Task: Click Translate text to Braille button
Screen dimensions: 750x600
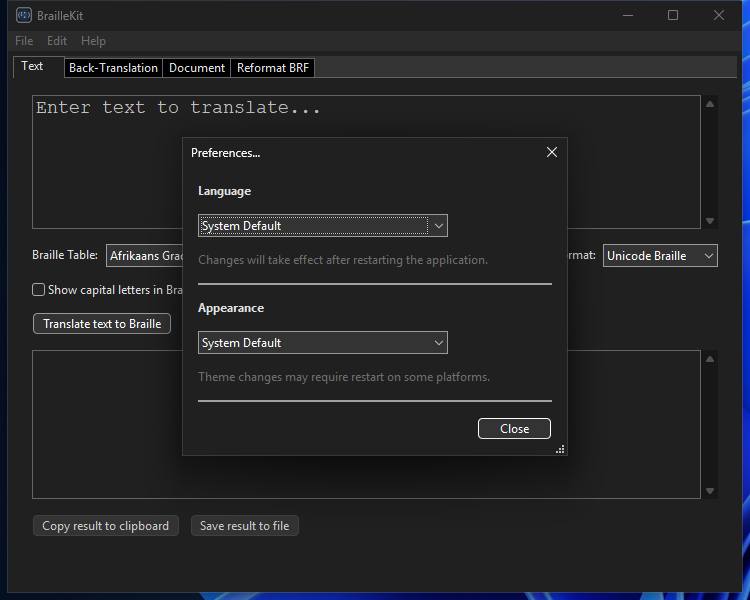Action: click(x=102, y=323)
